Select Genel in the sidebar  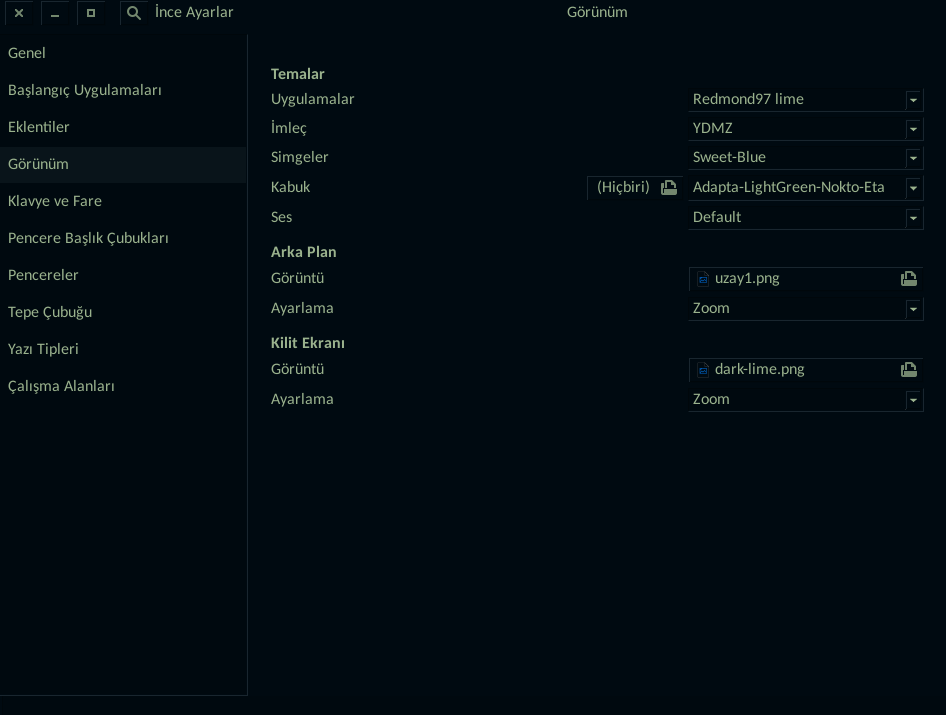coord(123,53)
